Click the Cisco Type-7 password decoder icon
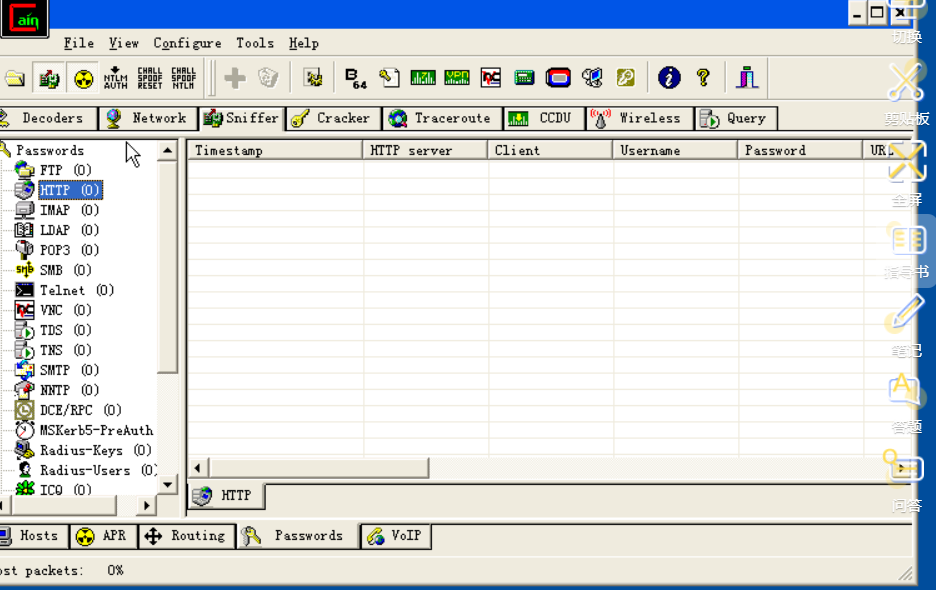Screen dimensions: 936x590 pyautogui.click(x=423, y=78)
